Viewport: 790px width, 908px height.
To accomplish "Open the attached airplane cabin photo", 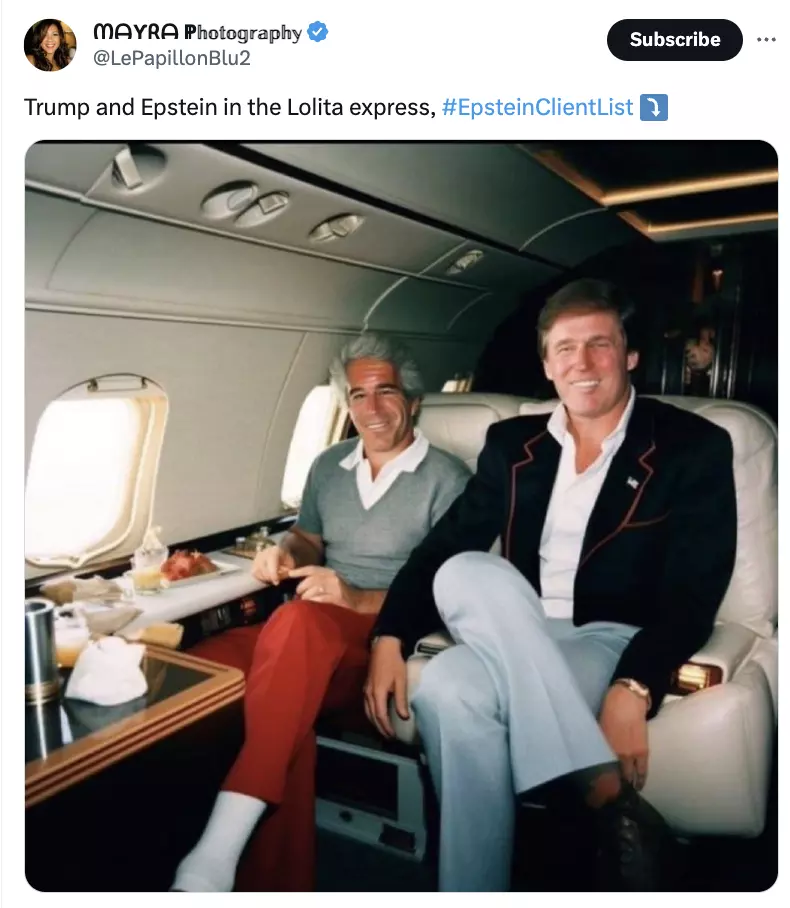I will pos(401,515).
